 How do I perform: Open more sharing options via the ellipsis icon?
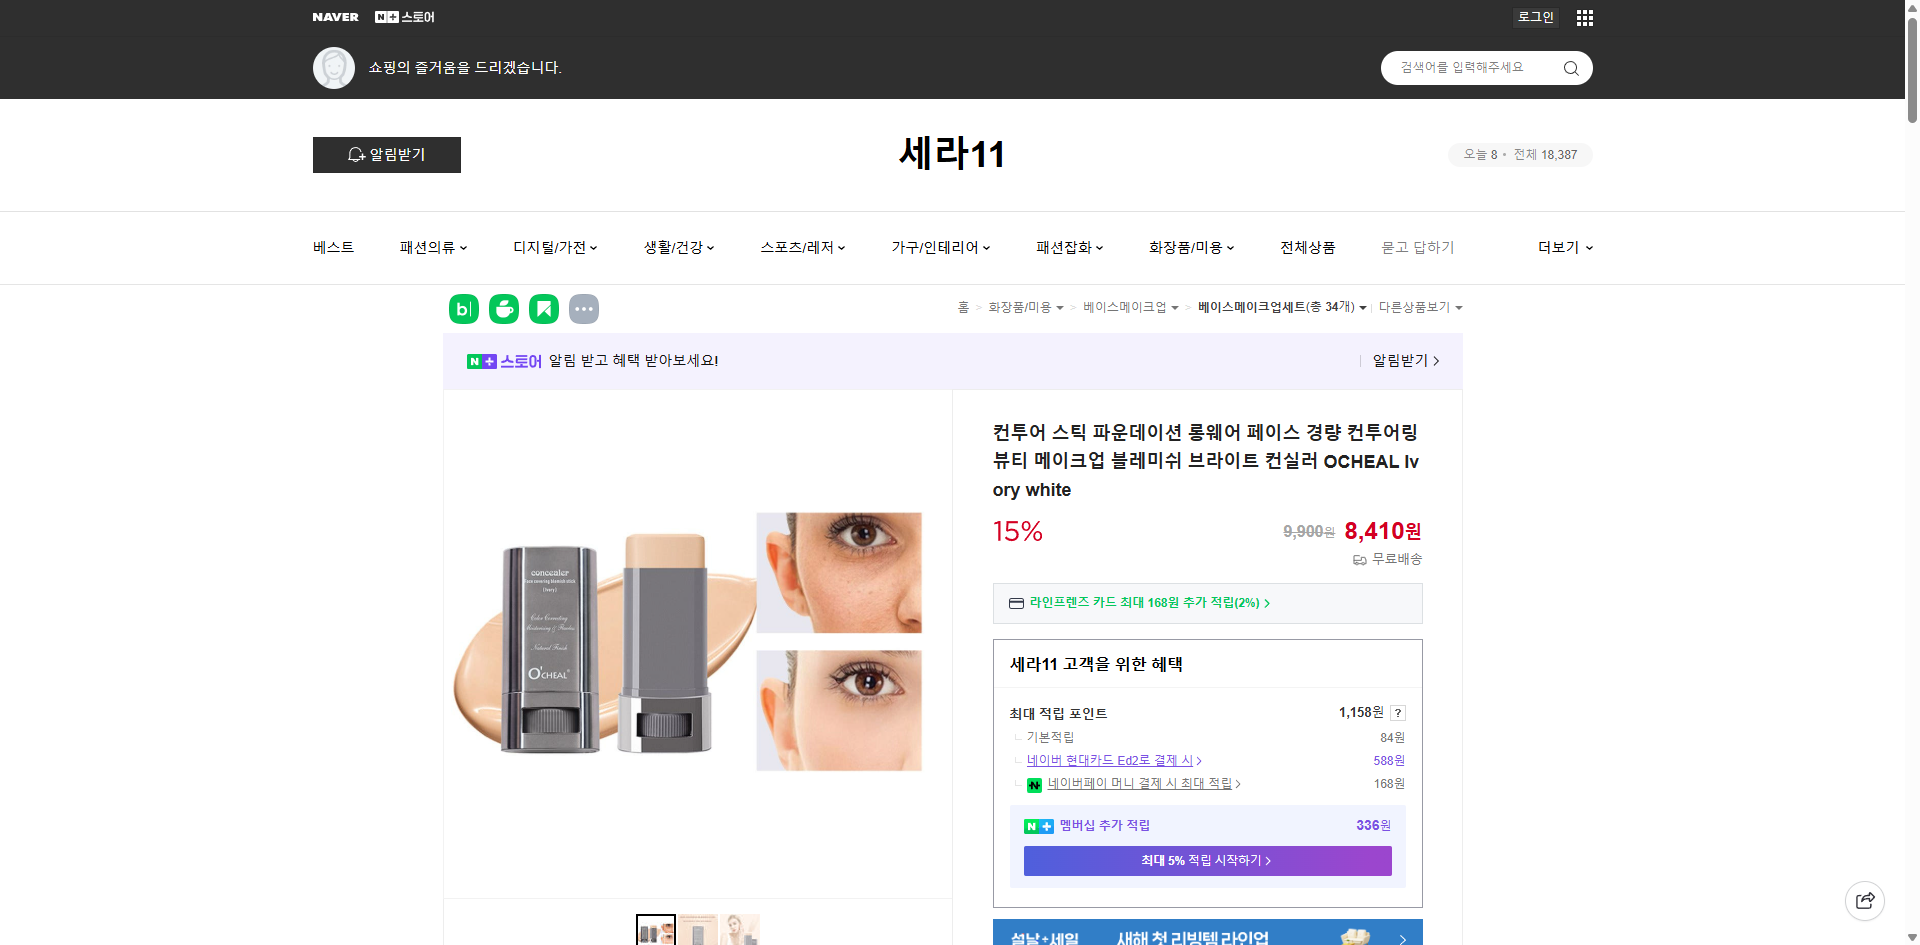coord(584,309)
